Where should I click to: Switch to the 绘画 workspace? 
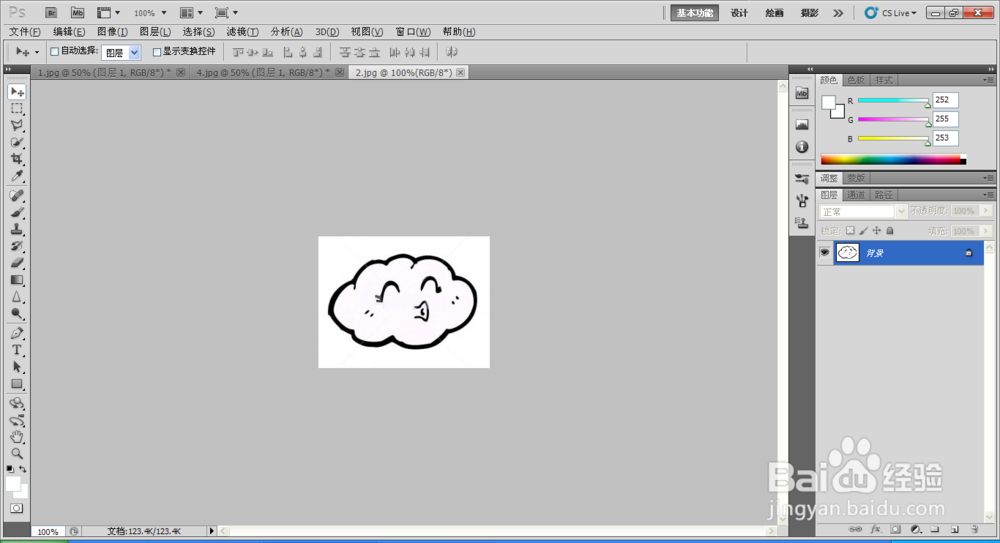pyautogui.click(x=774, y=13)
